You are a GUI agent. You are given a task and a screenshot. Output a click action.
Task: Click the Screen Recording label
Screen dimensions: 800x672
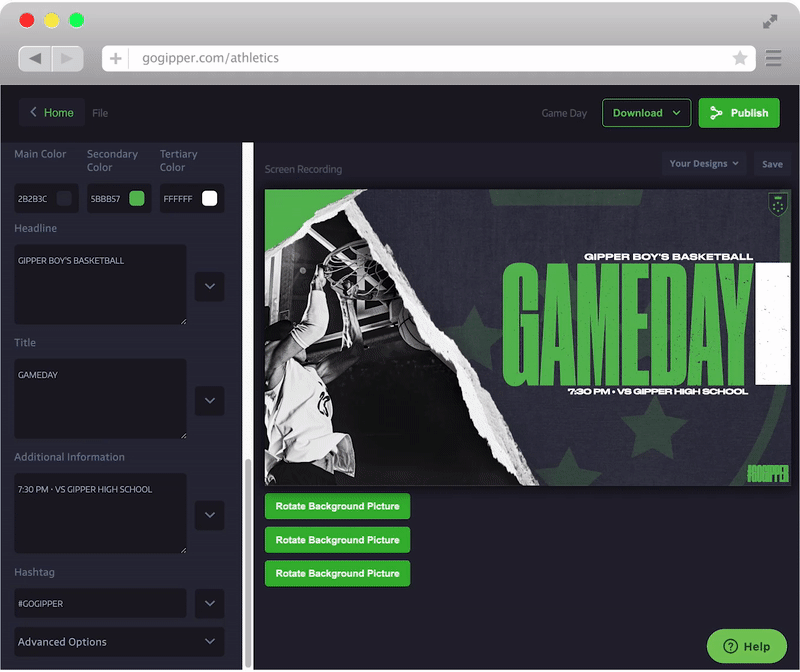303,169
